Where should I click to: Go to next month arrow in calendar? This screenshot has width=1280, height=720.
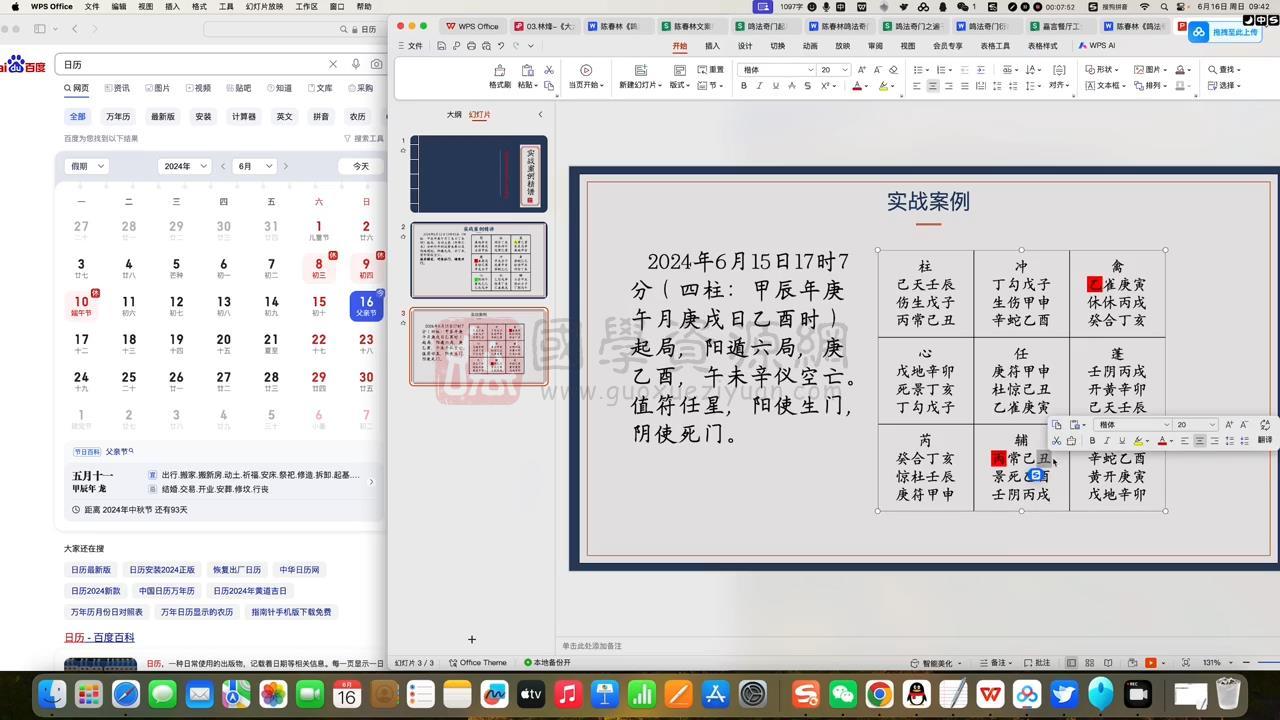[286, 166]
